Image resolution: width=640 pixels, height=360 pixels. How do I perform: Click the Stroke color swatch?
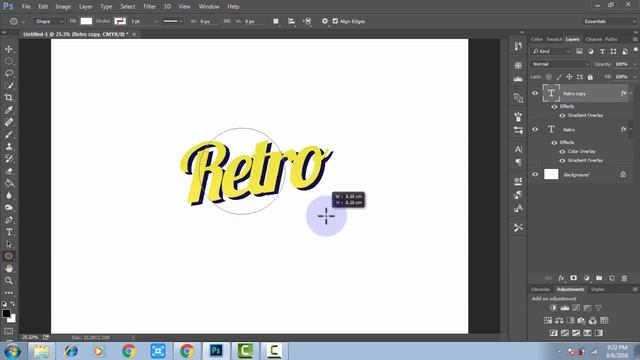pos(120,21)
